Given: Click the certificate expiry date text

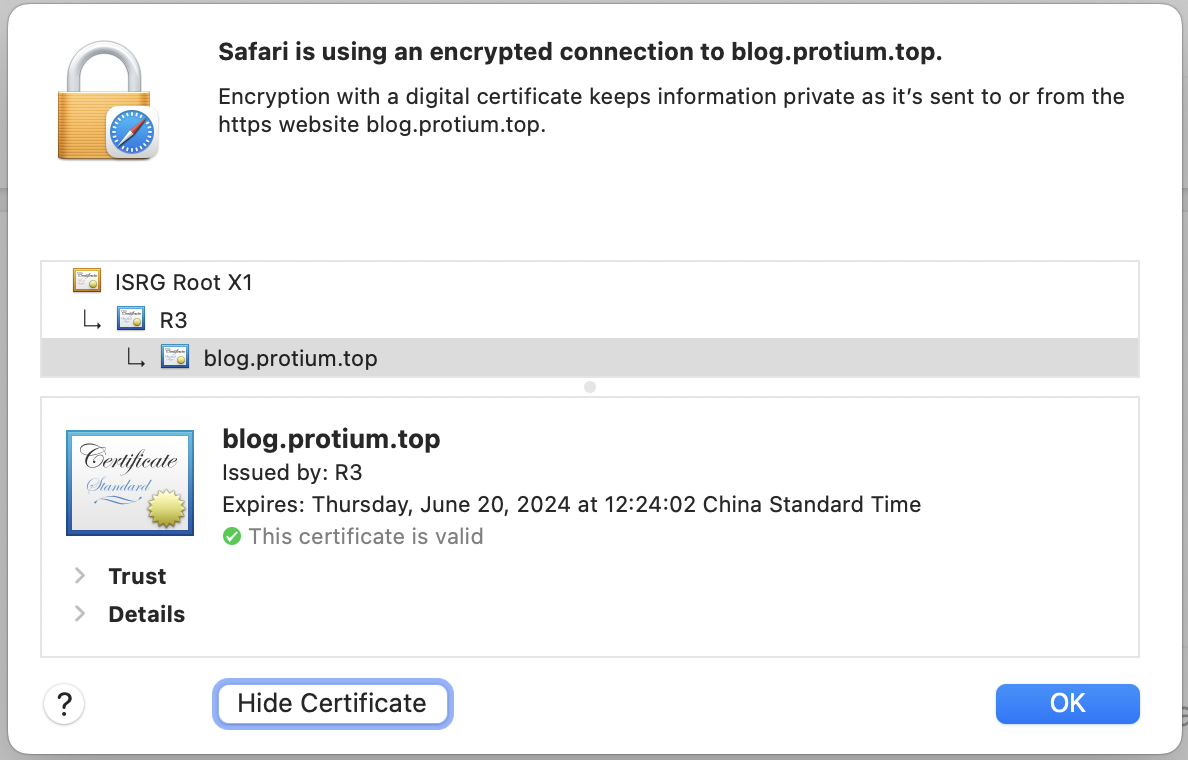Looking at the screenshot, I should pos(571,505).
